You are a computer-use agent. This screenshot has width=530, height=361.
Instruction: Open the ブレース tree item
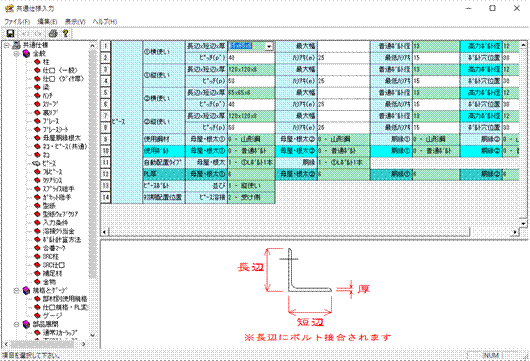[x=46, y=121]
